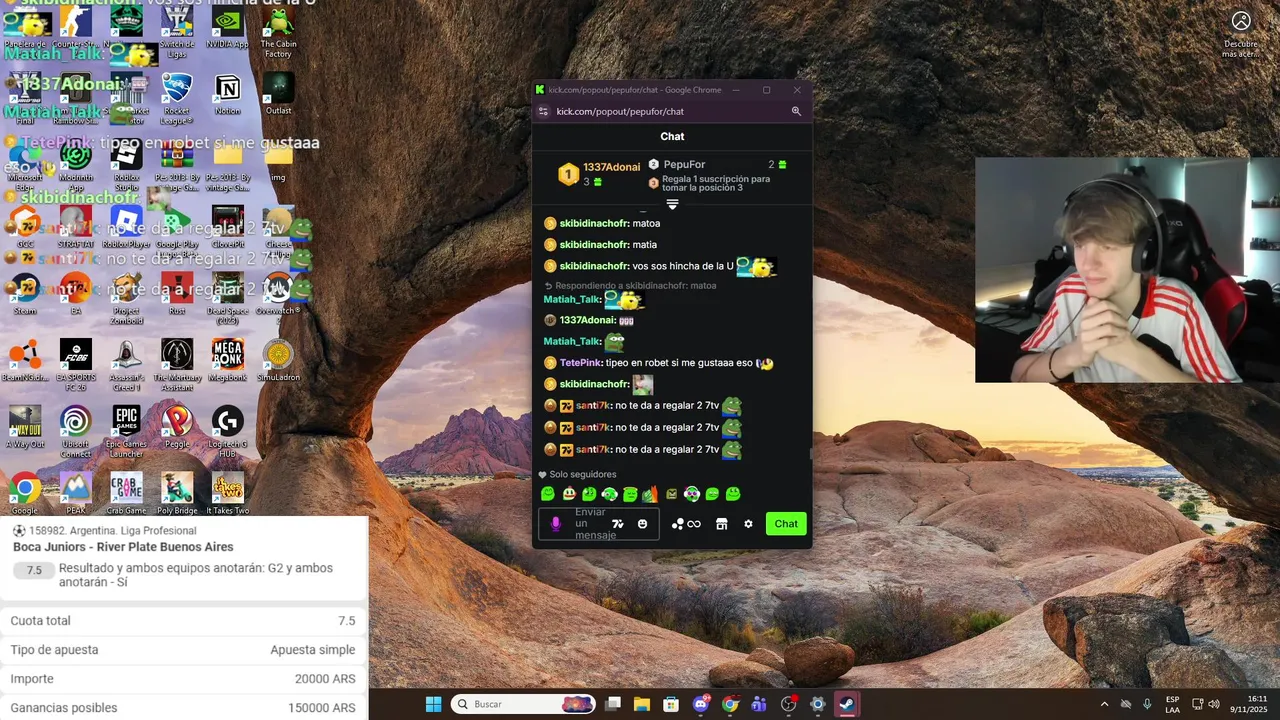Open Assassin's Creed 1 desktop icon
1280x720 pixels.
(x=127, y=364)
